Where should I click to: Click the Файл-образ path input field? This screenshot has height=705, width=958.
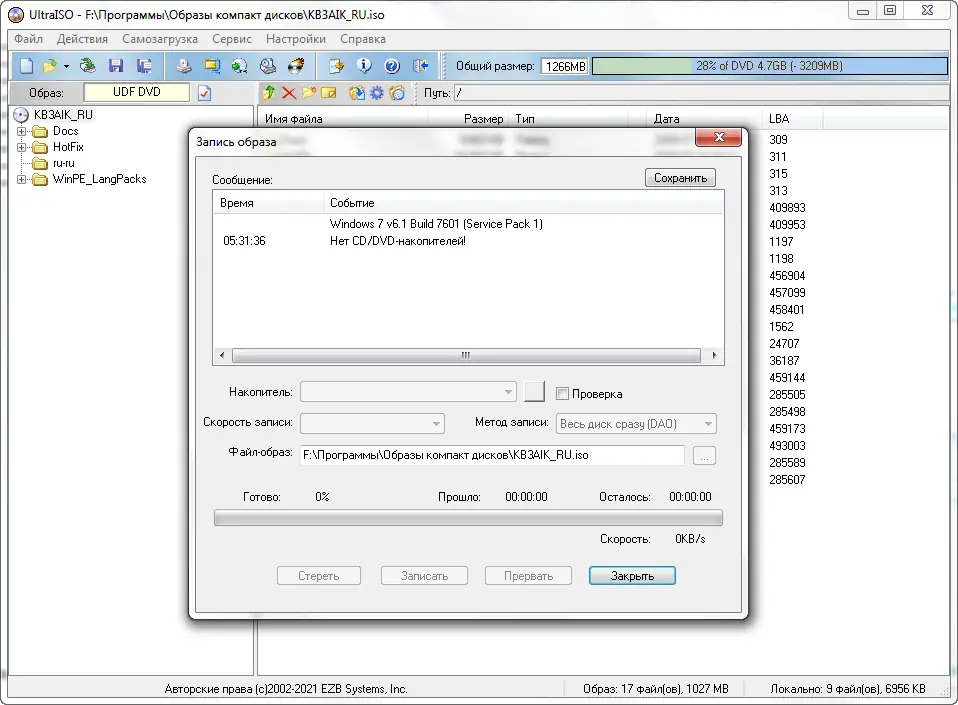point(490,455)
